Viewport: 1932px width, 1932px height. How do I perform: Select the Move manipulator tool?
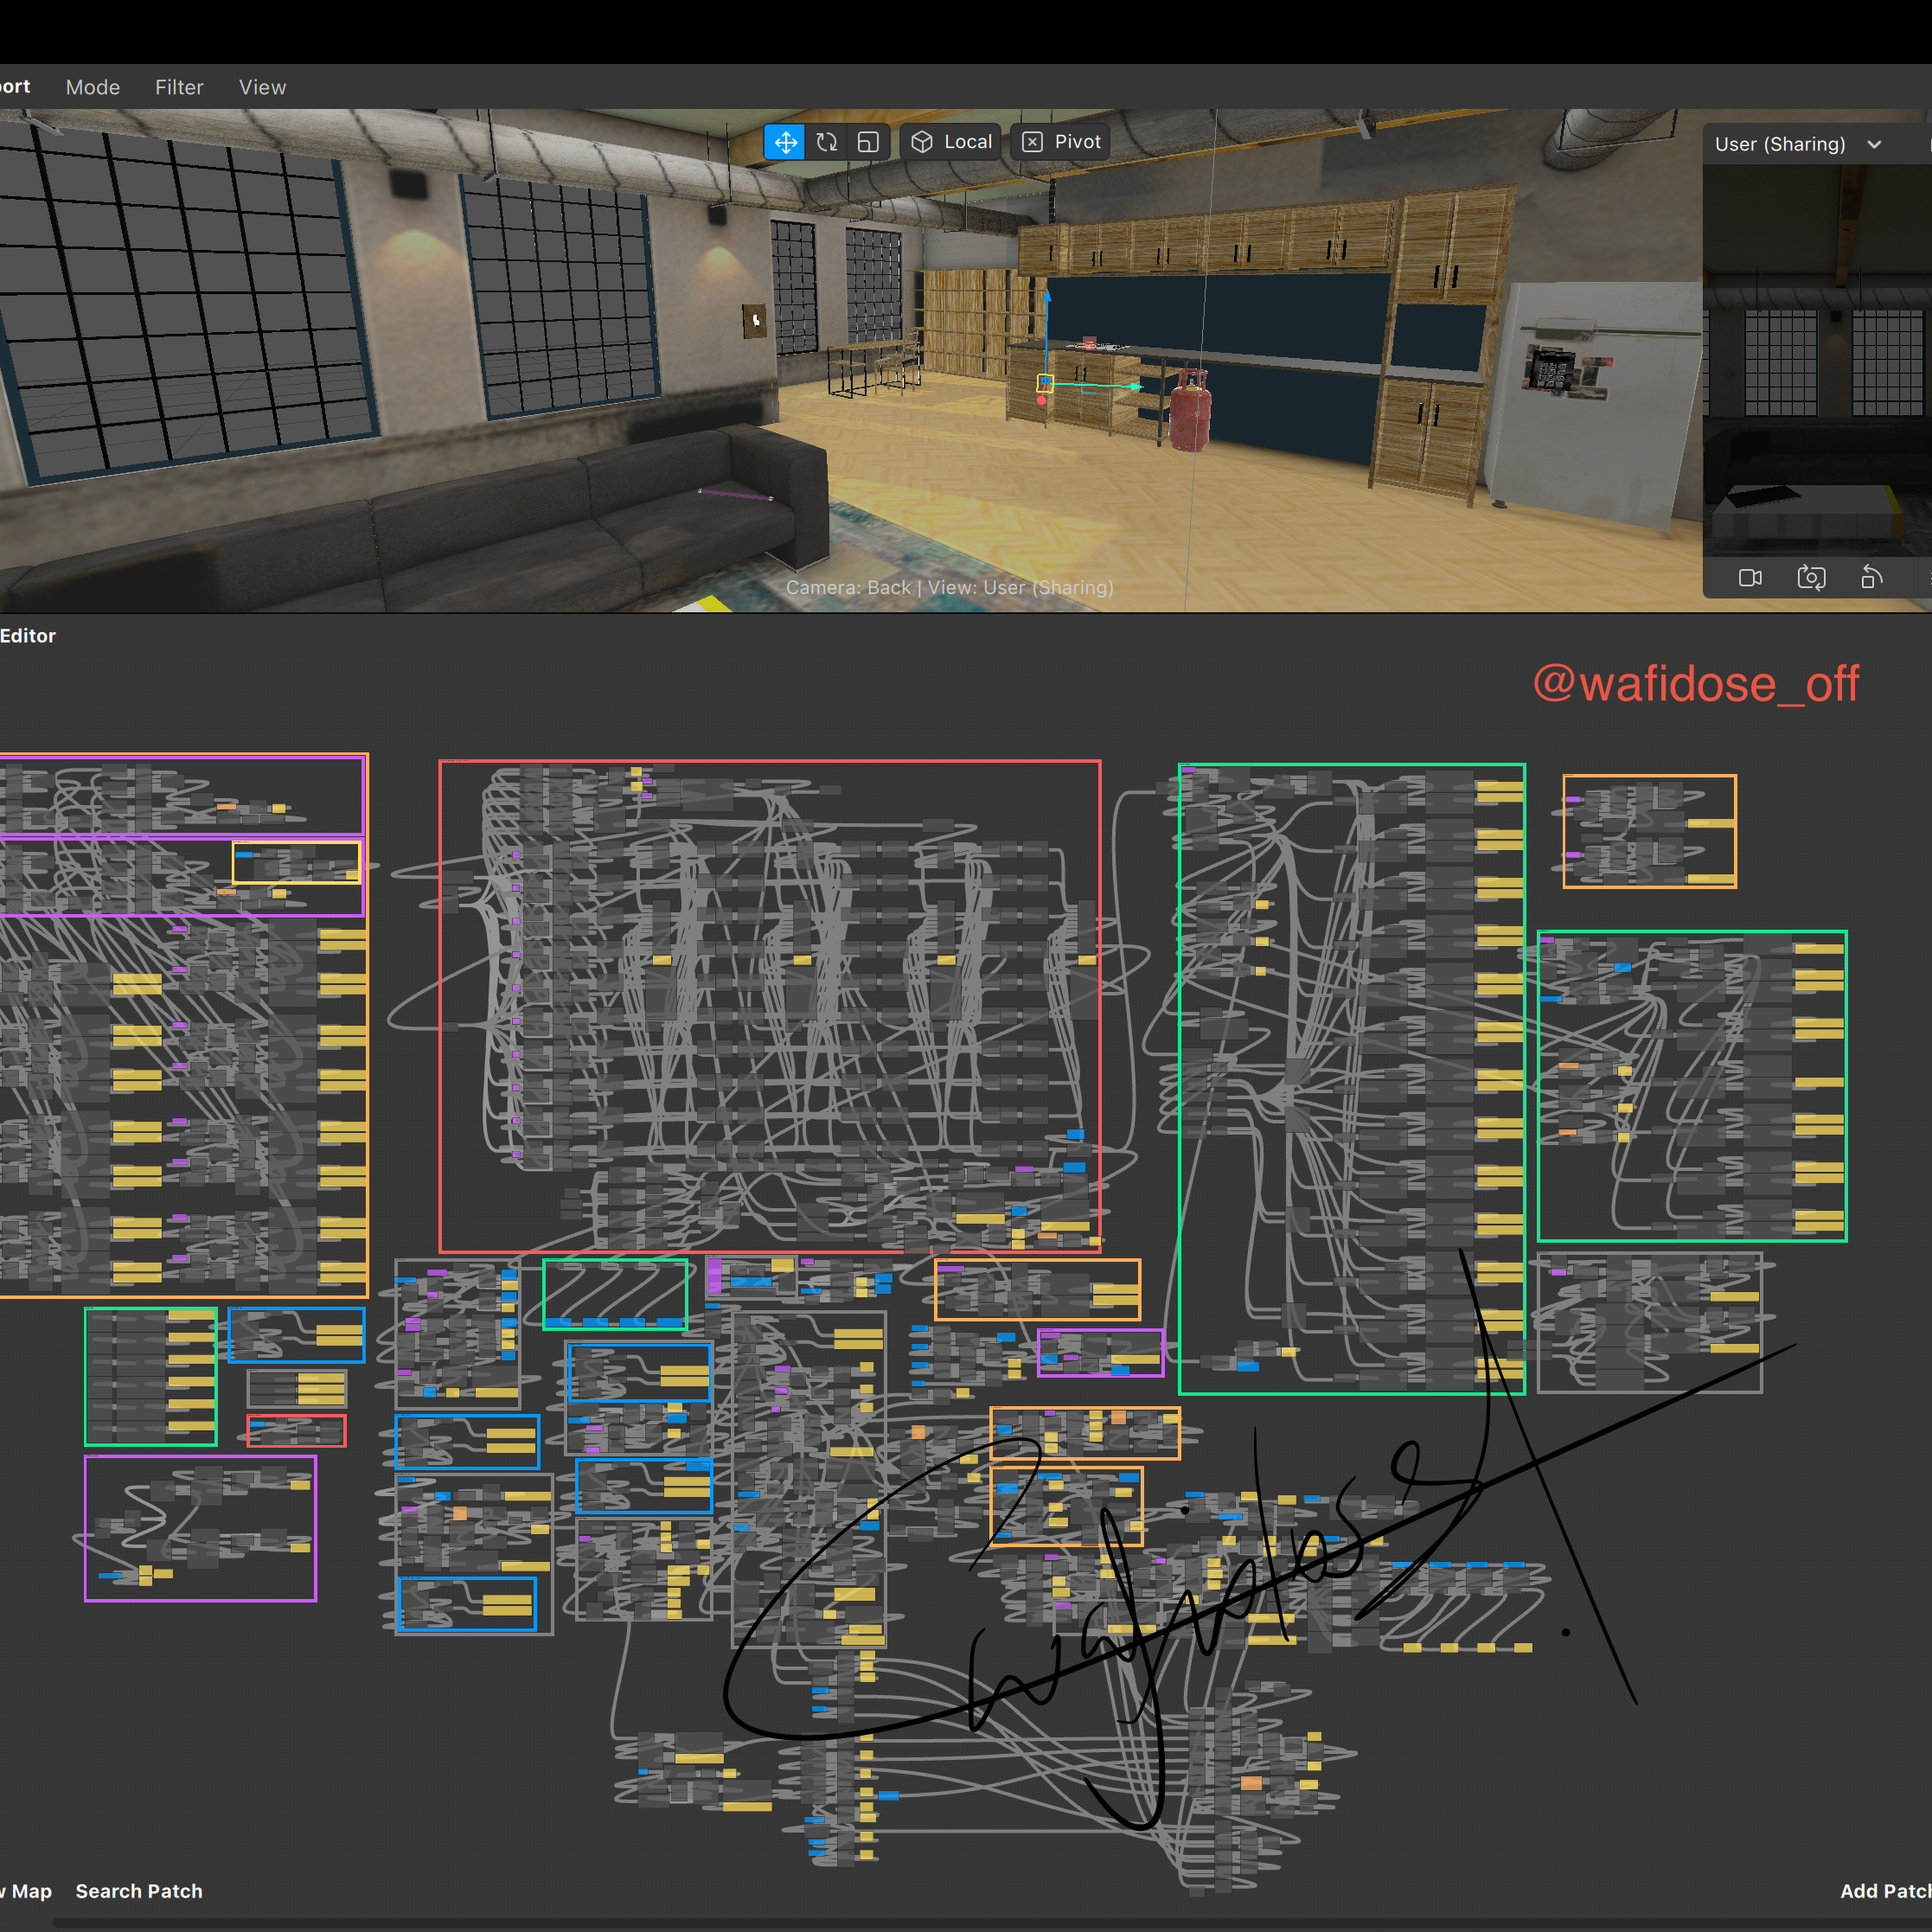(x=785, y=142)
